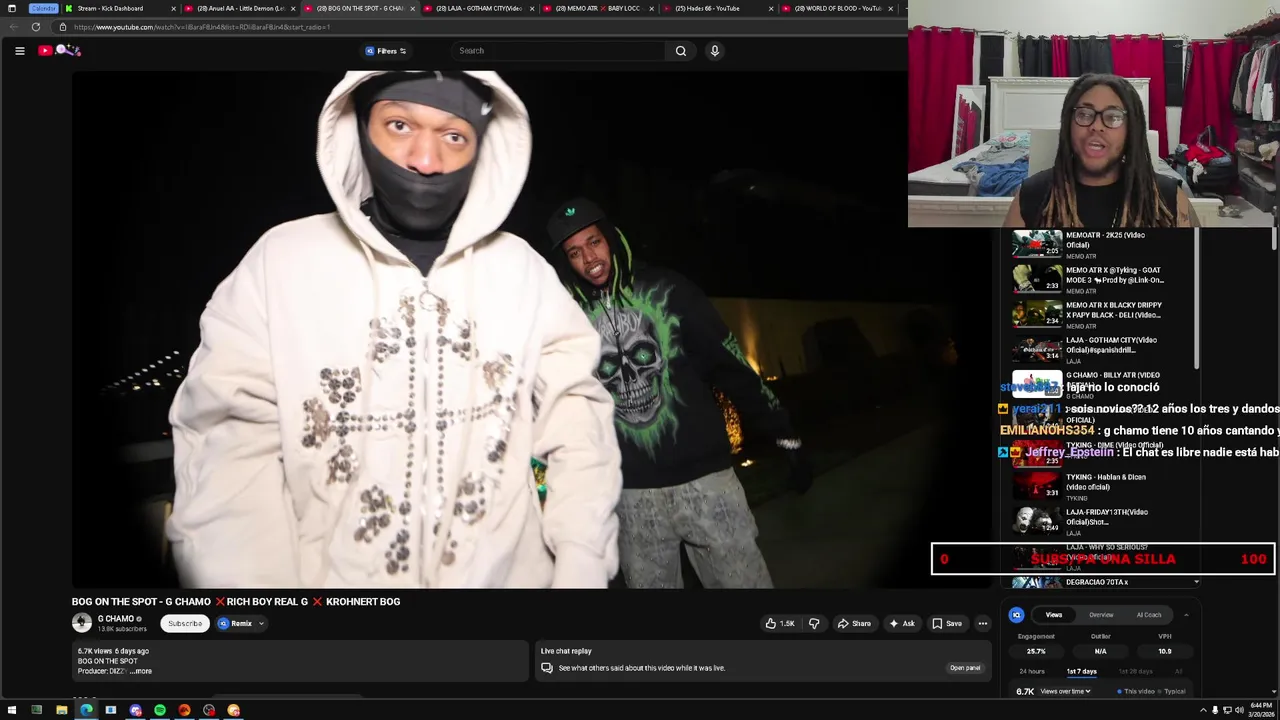Go to YouTube home via logo
Viewport: 1280px width, 720px height.
59,50
